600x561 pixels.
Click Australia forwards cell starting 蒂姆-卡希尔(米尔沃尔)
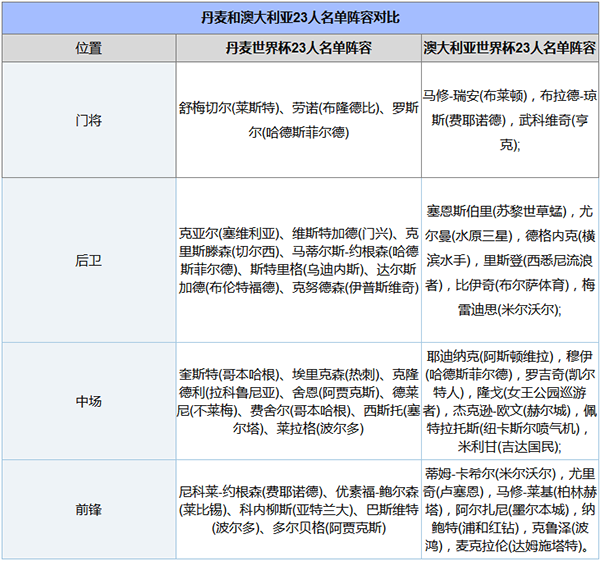(510, 509)
